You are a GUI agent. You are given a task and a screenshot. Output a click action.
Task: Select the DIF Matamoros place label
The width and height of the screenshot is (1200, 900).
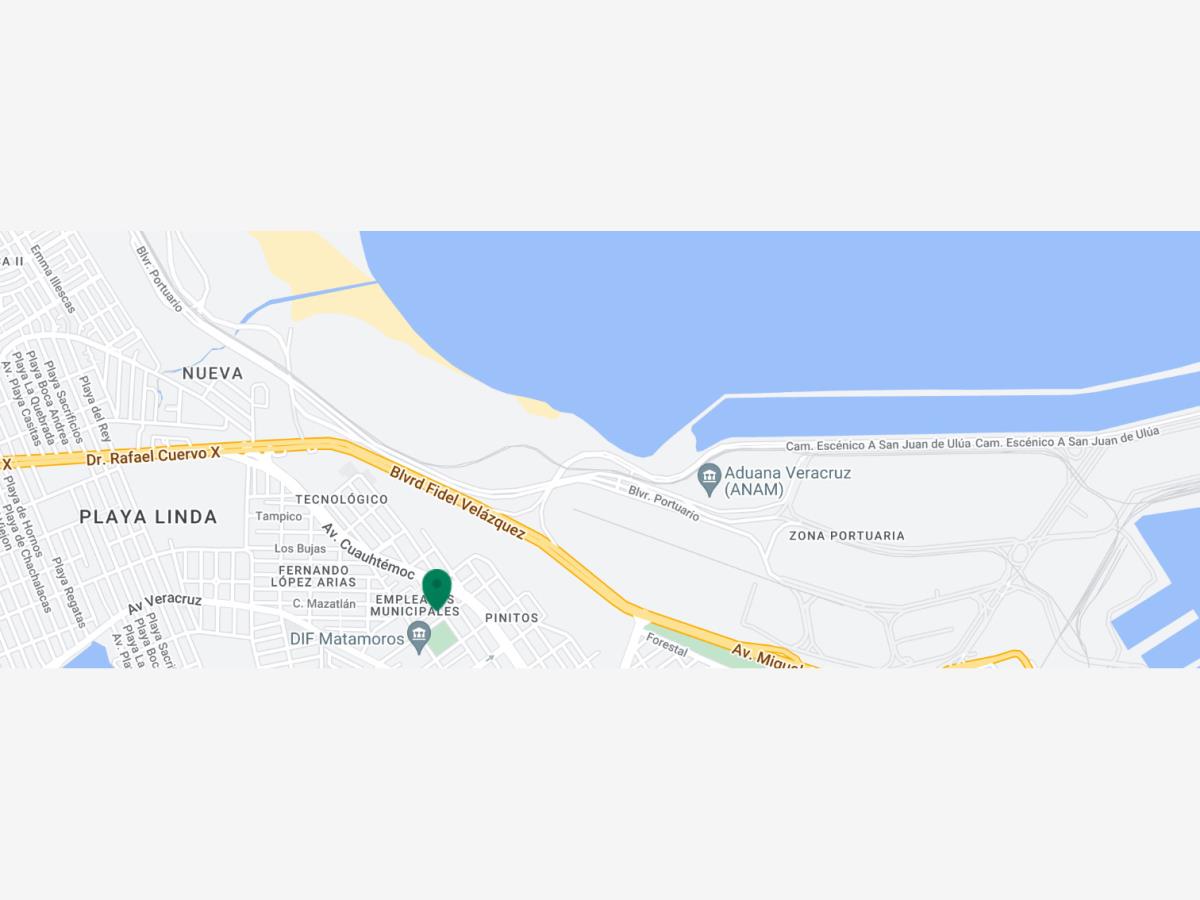(346, 638)
